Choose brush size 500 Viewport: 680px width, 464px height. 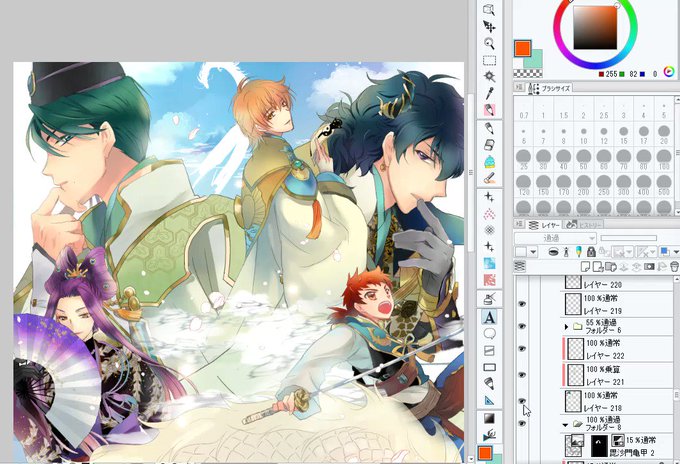664,185
